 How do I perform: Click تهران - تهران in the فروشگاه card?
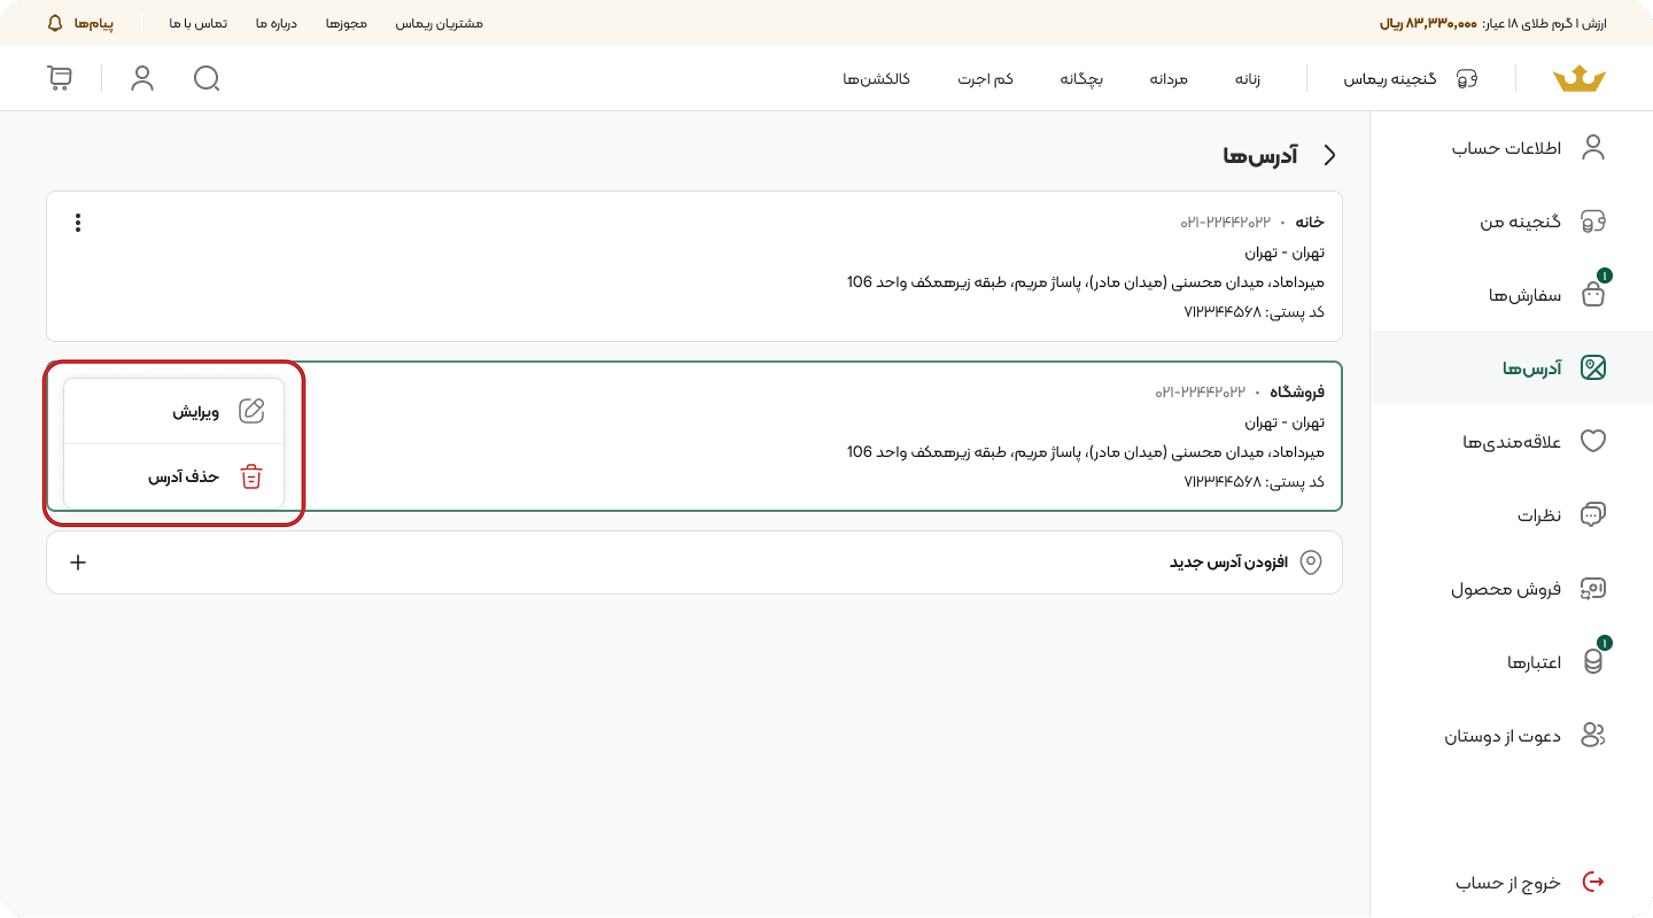(1284, 422)
